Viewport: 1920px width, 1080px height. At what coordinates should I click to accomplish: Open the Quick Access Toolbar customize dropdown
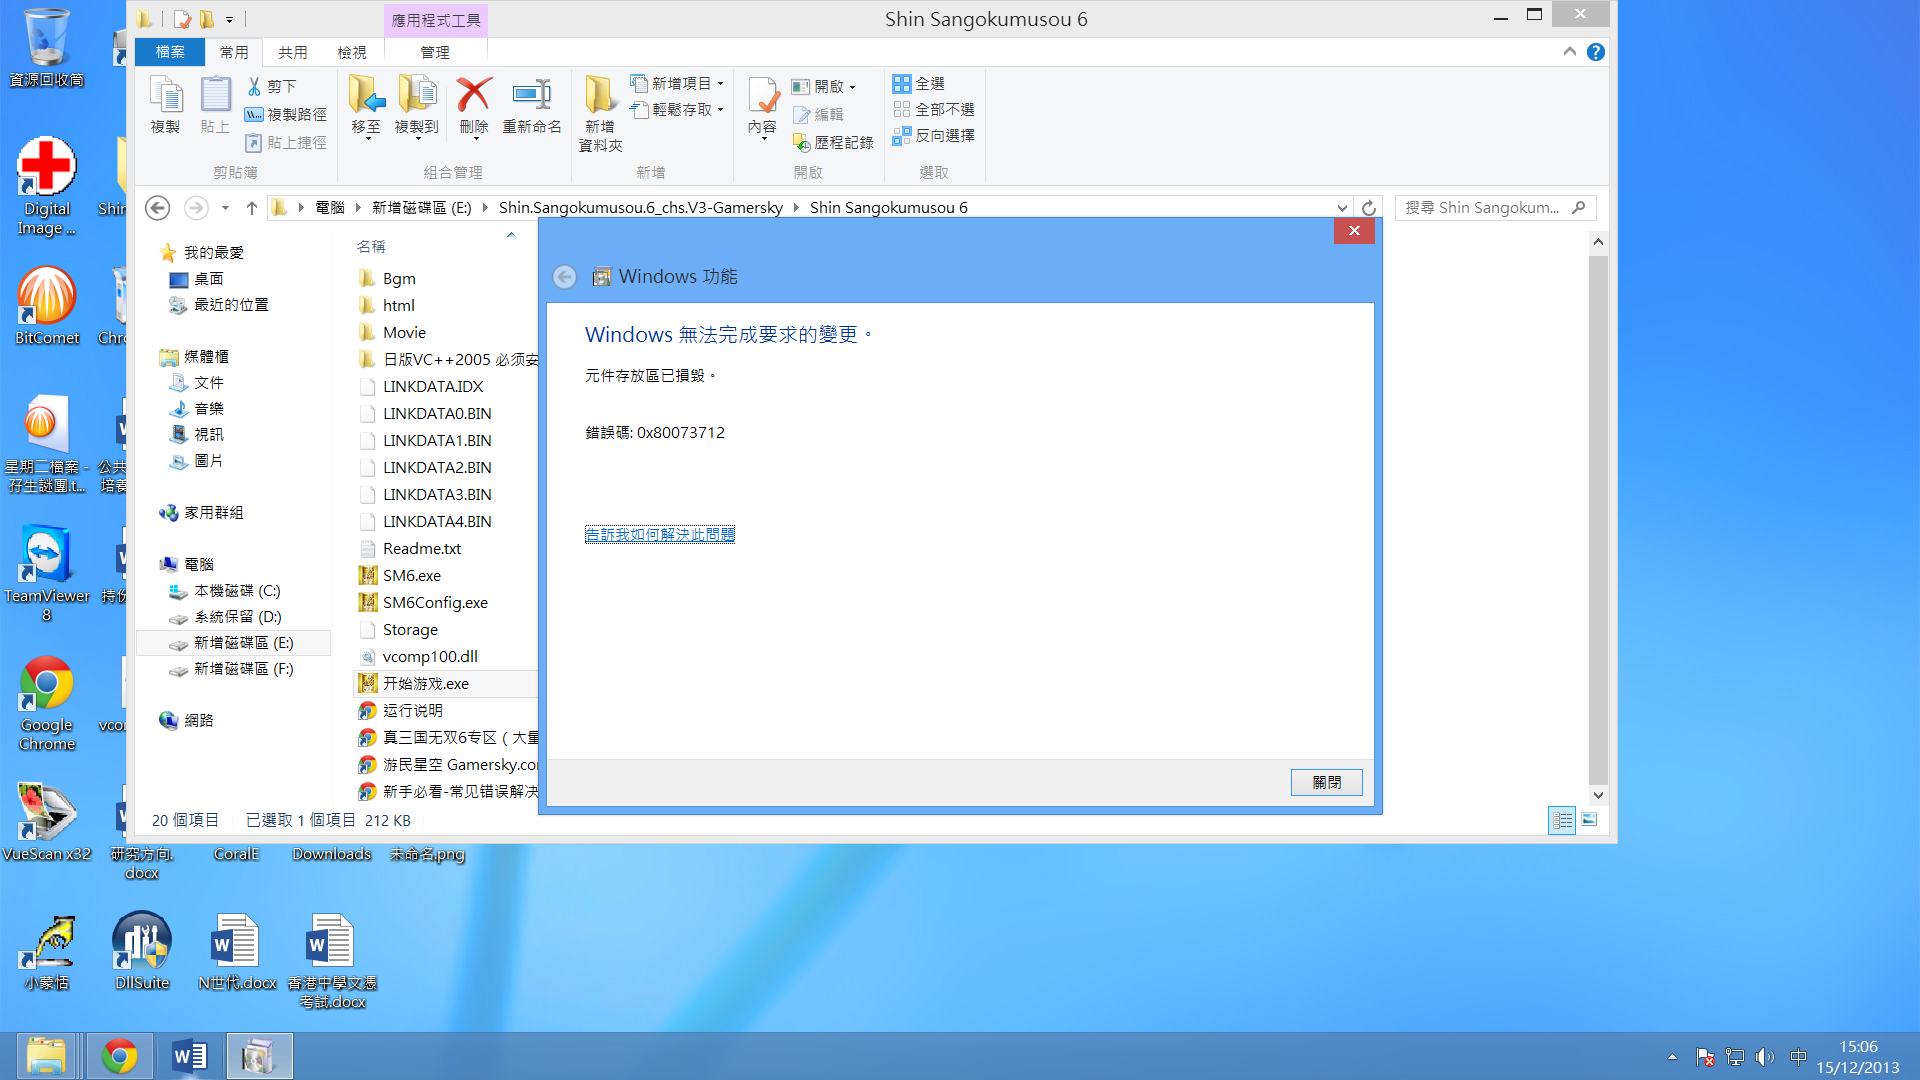pos(230,19)
